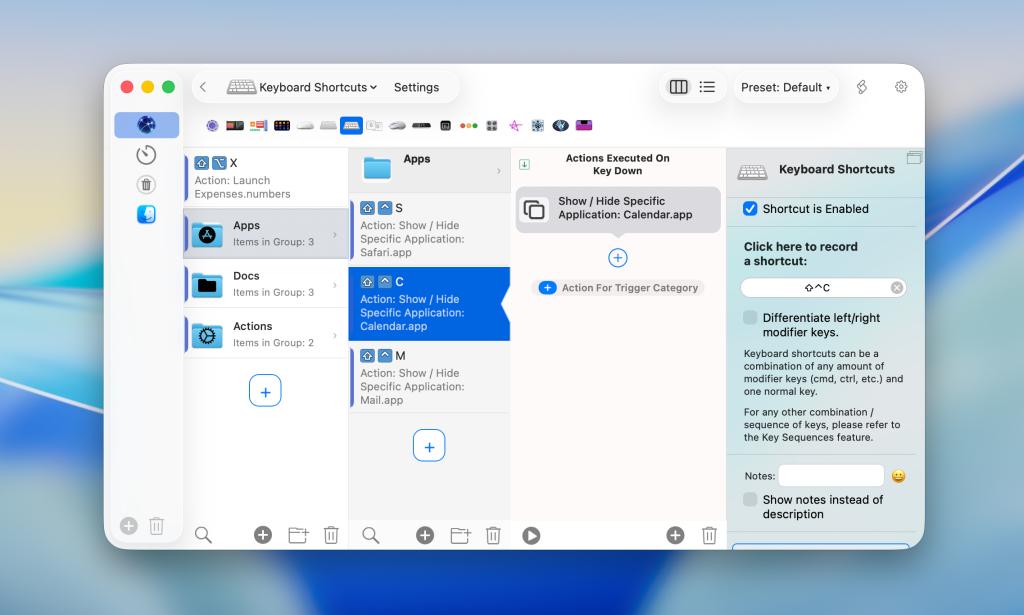Click the trash icon below the shortcuts column

point(493,536)
